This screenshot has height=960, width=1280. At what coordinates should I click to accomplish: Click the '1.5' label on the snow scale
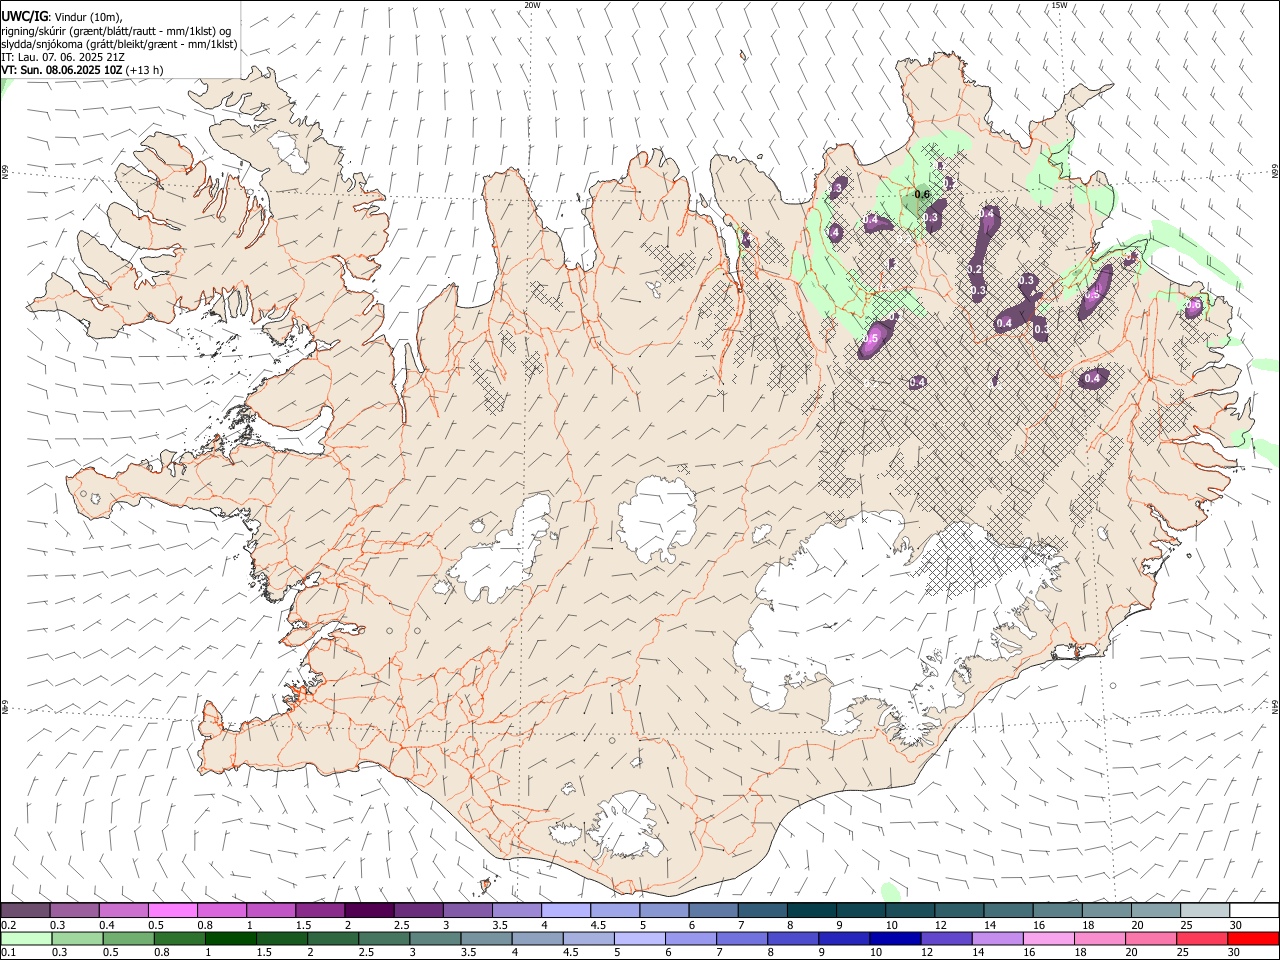click(x=303, y=925)
